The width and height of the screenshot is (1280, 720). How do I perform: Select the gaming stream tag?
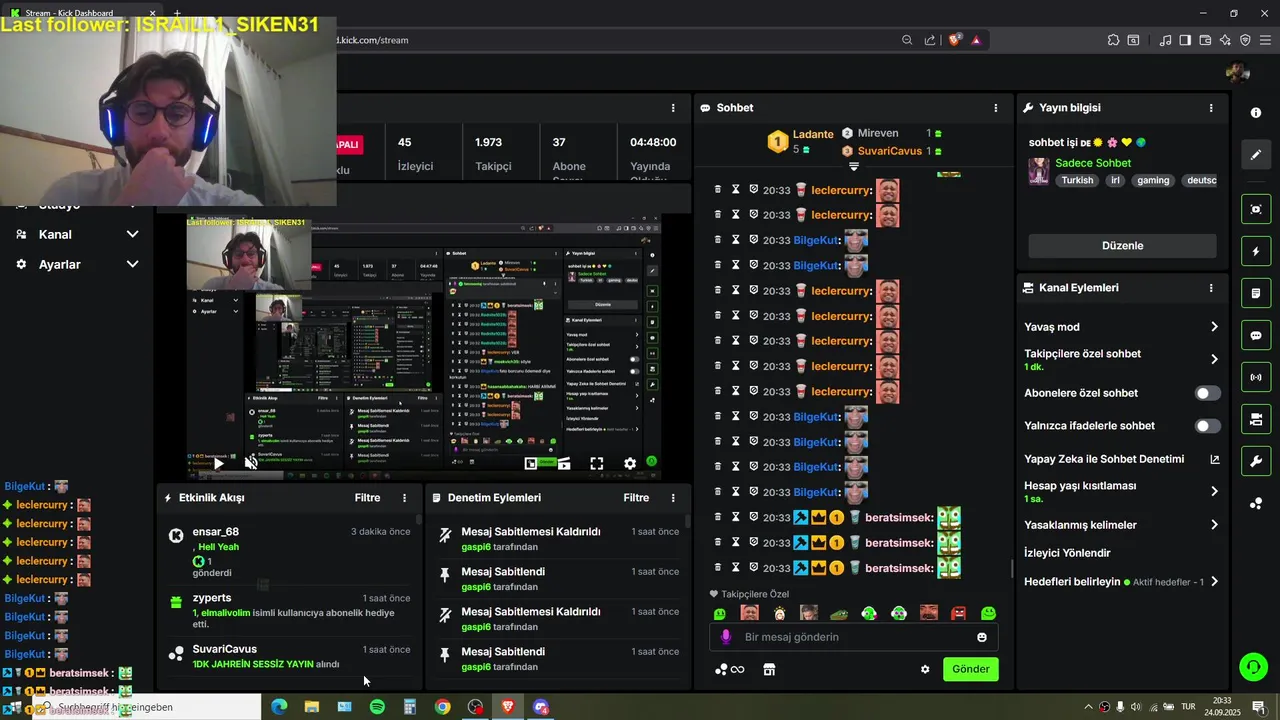coord(1152,181)
